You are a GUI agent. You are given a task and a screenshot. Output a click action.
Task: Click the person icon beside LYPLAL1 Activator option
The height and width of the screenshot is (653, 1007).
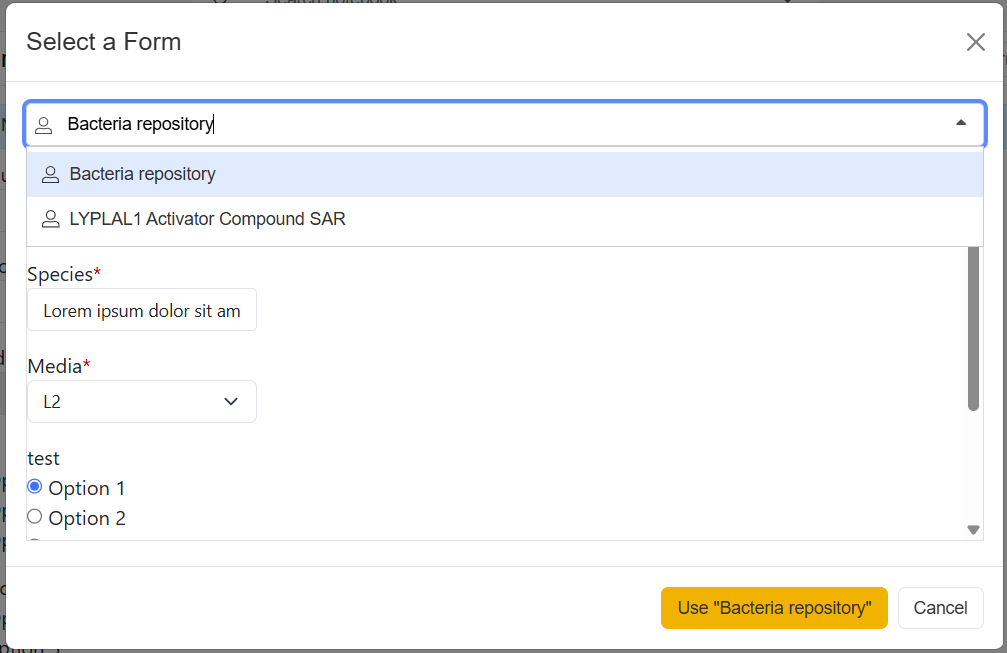tap(50, 220)
